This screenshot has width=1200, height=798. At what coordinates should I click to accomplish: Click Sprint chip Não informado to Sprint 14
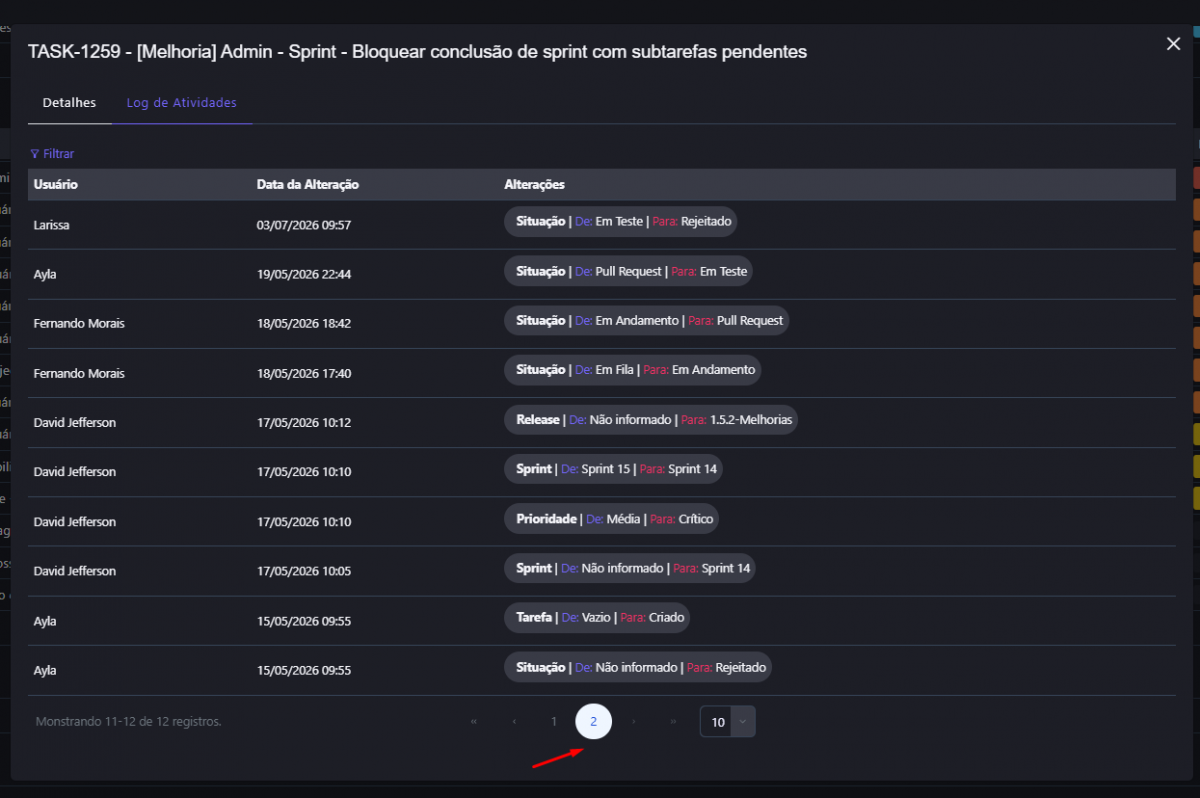pyautogui.click(x=630, y=568)
